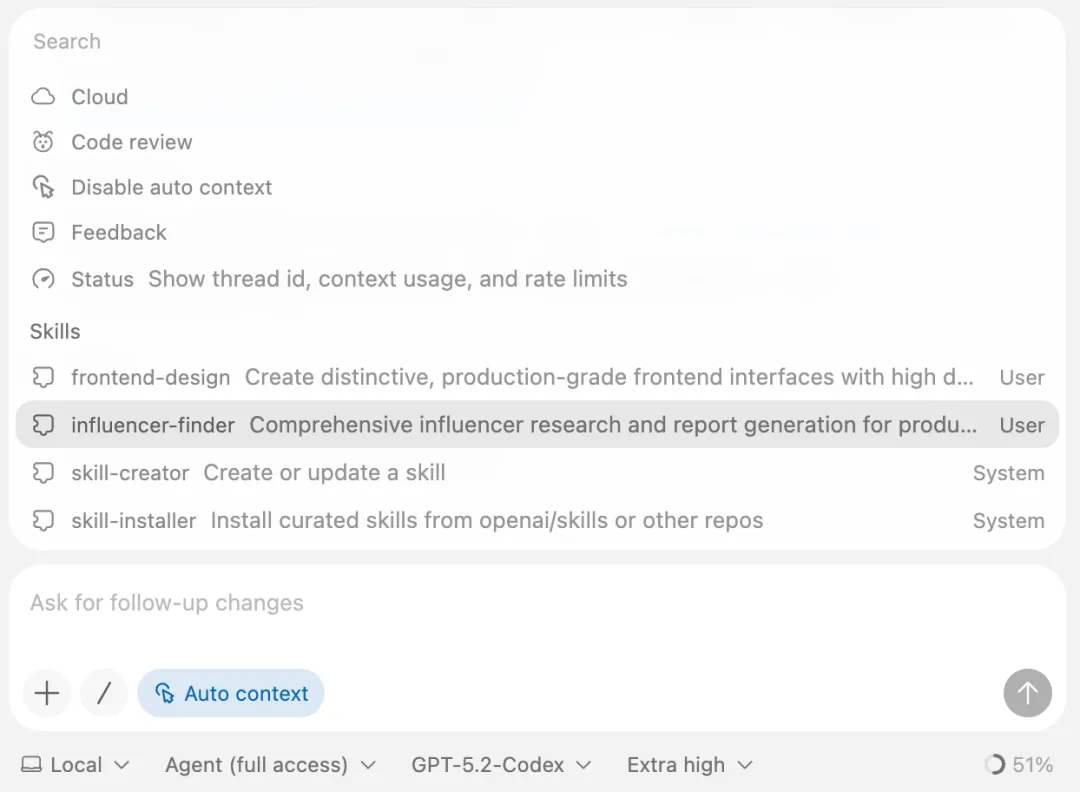Click the Status gauge icon

43,279
